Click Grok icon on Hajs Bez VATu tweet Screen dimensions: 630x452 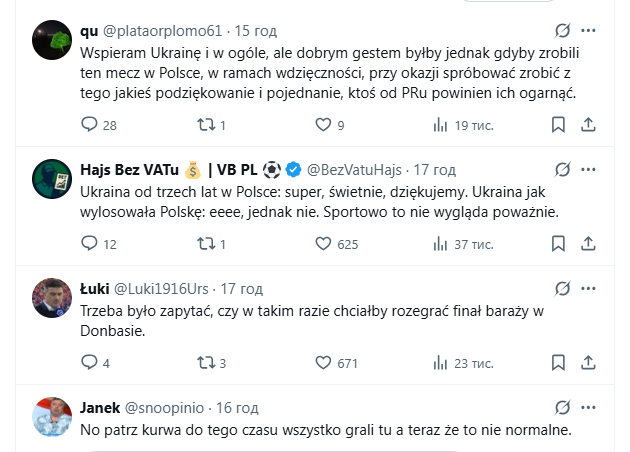coord(563,169)
